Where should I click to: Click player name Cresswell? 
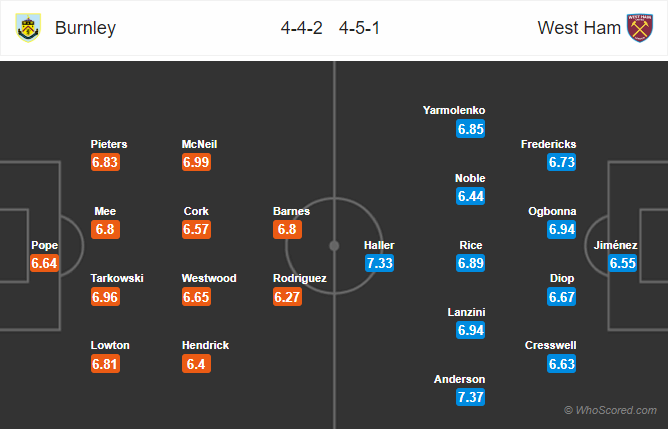(x=550, y=345)
